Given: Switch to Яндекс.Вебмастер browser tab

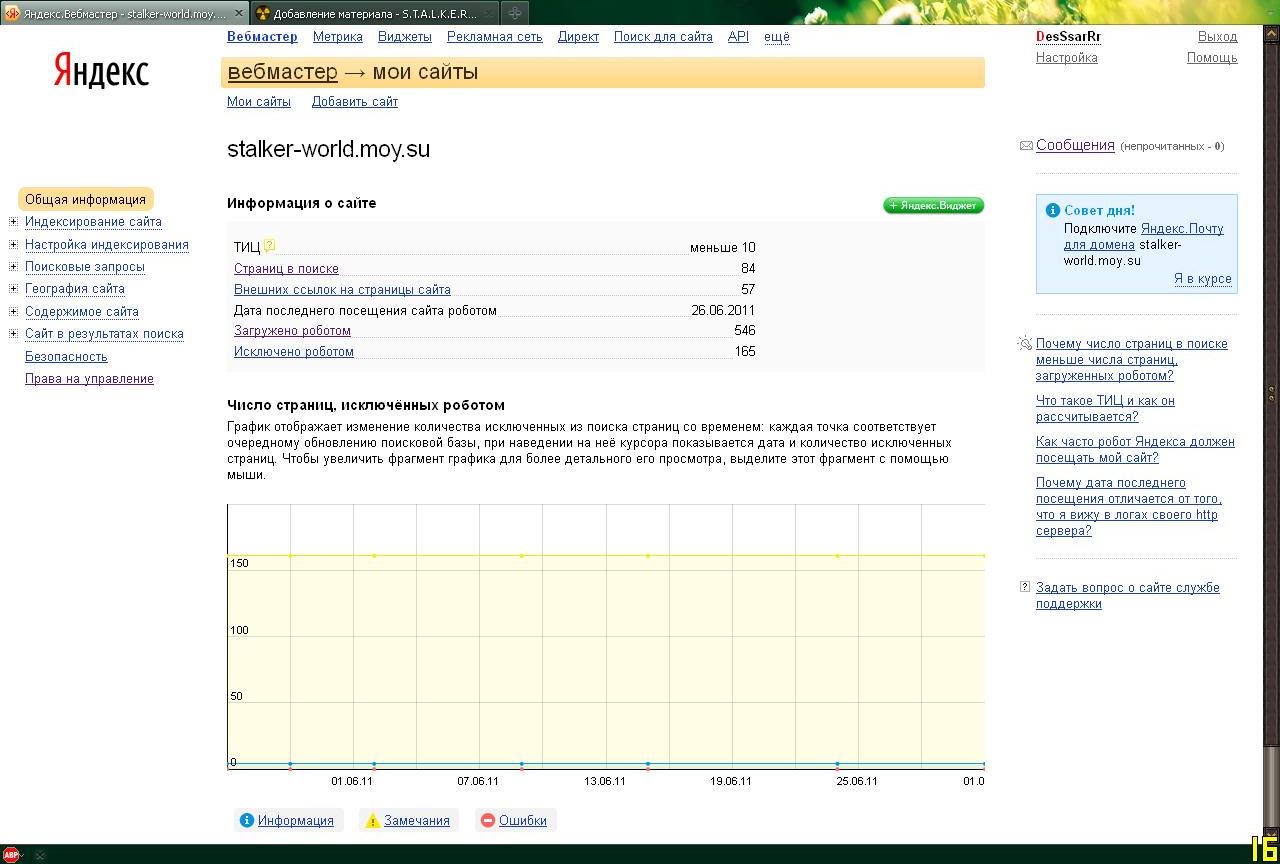Looking at the screenshot, I should 125,14.
